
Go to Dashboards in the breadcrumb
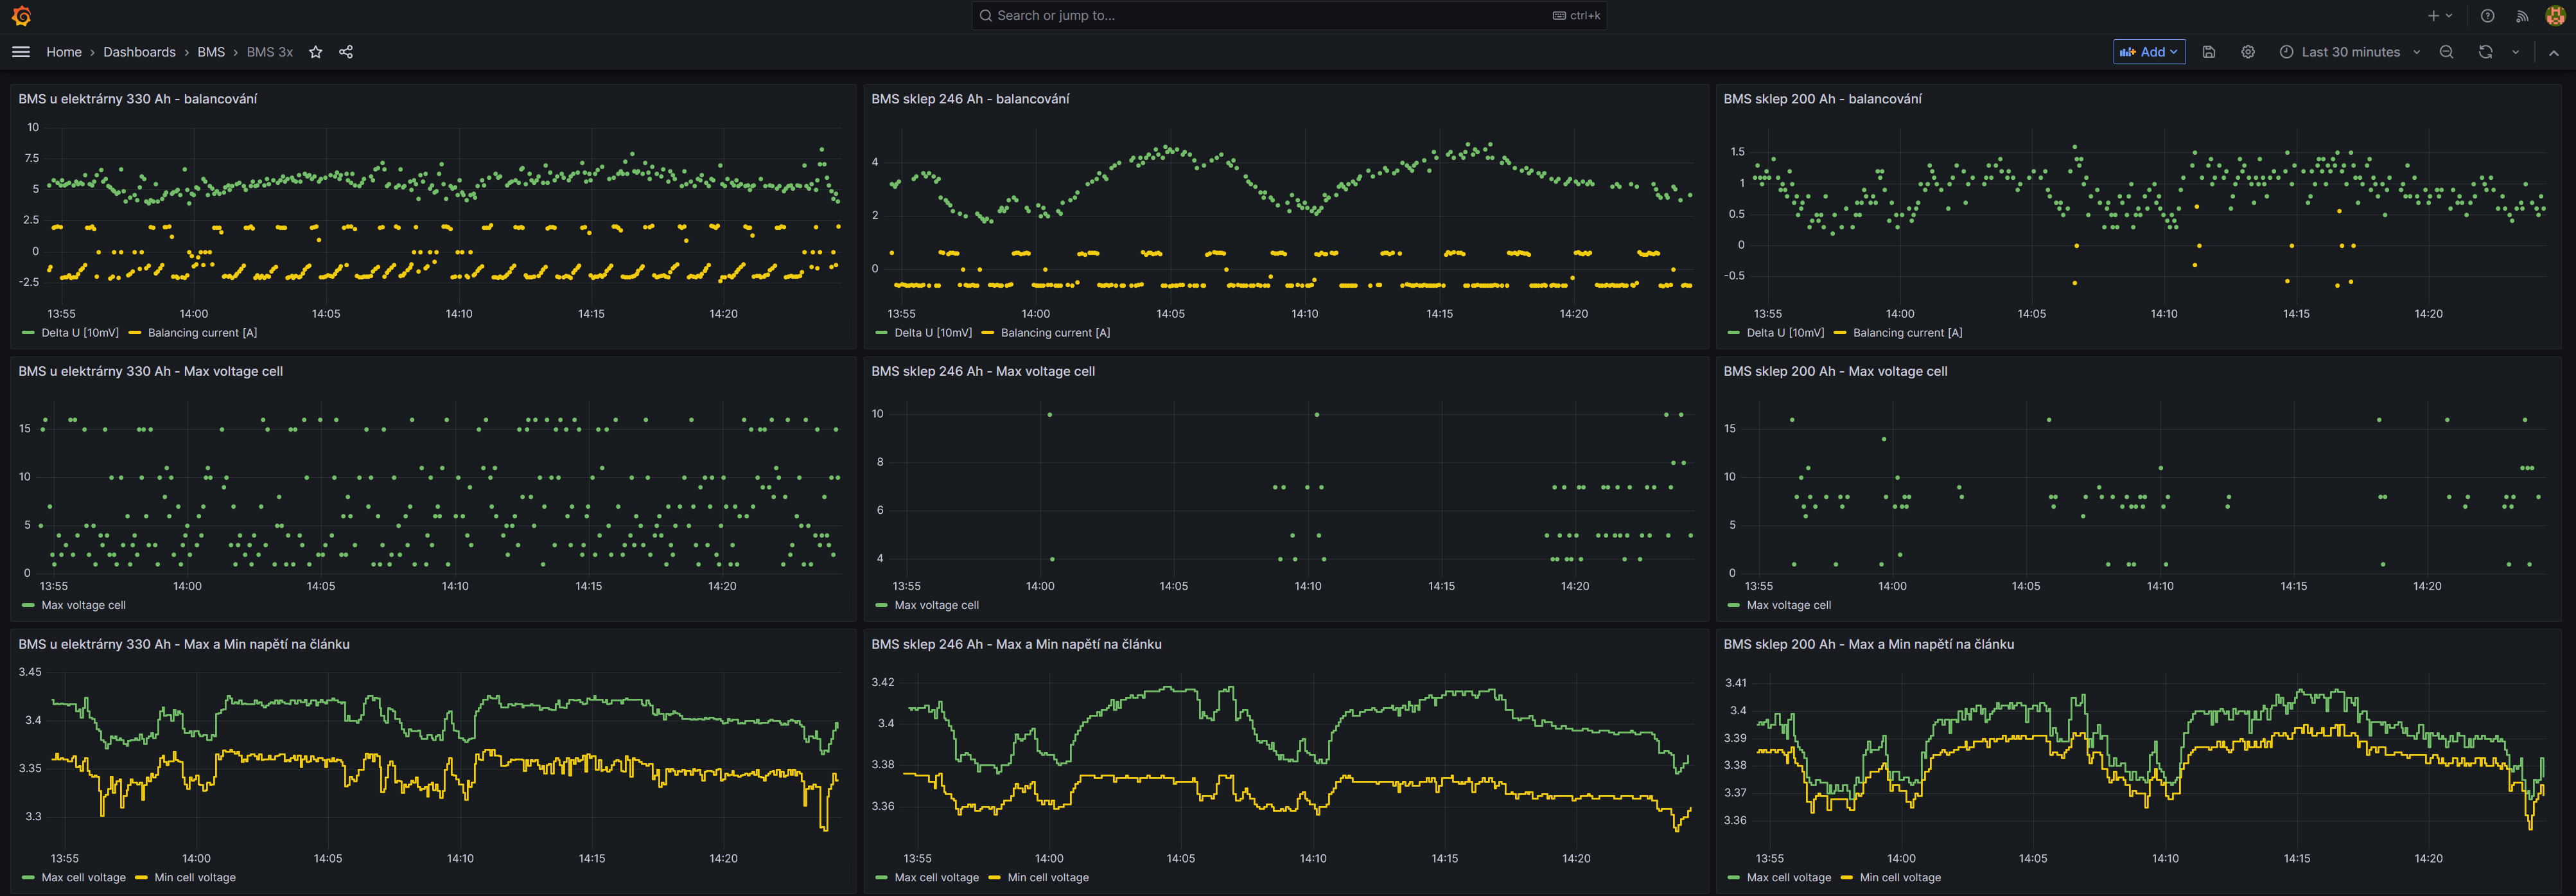(x=139, y=52)
